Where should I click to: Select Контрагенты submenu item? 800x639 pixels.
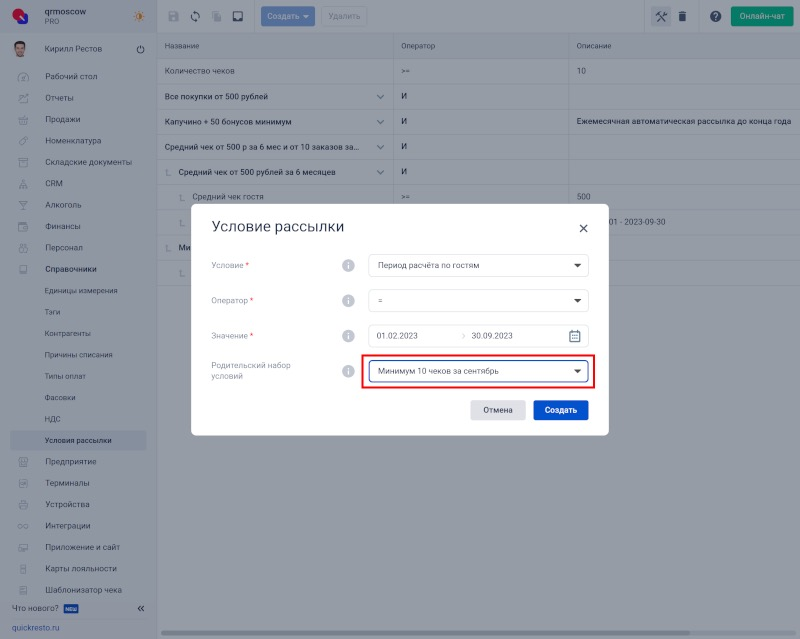pos(67,333)
